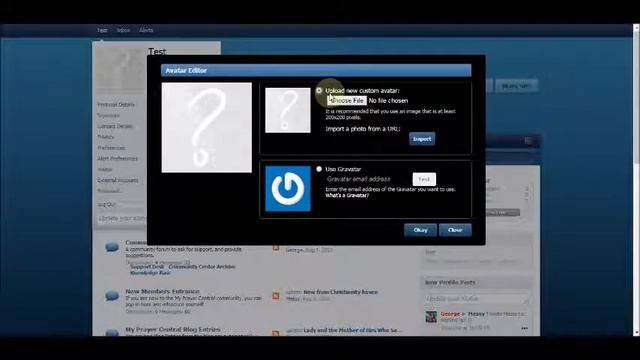Open the Support Desk sub-forum link
Image resolution: width=640 pixels, height=360 pixels.
point(147,267)
